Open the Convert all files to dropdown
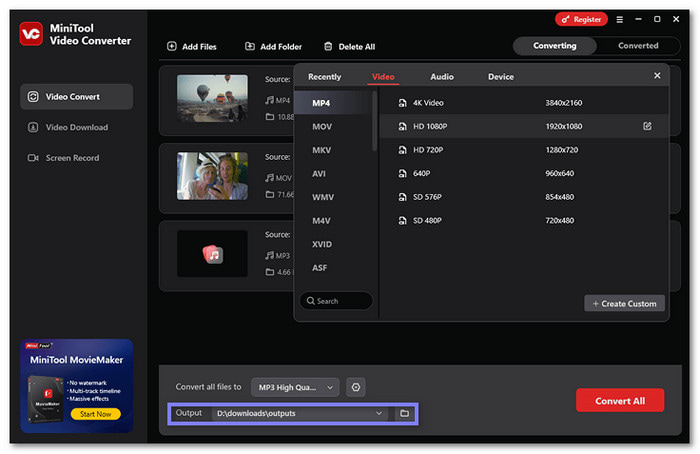700x454 pixels. tap(295, 387)
